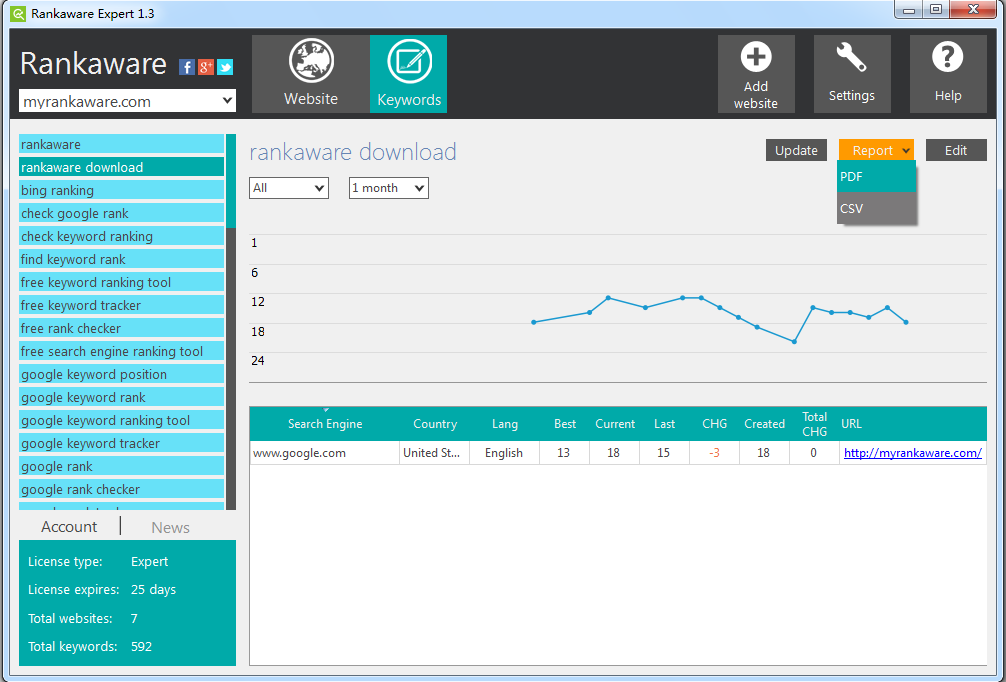The width and height of the screenshot is (1006, 682).
Task: Open the Twitter social icon
Action: pos(225,67)
